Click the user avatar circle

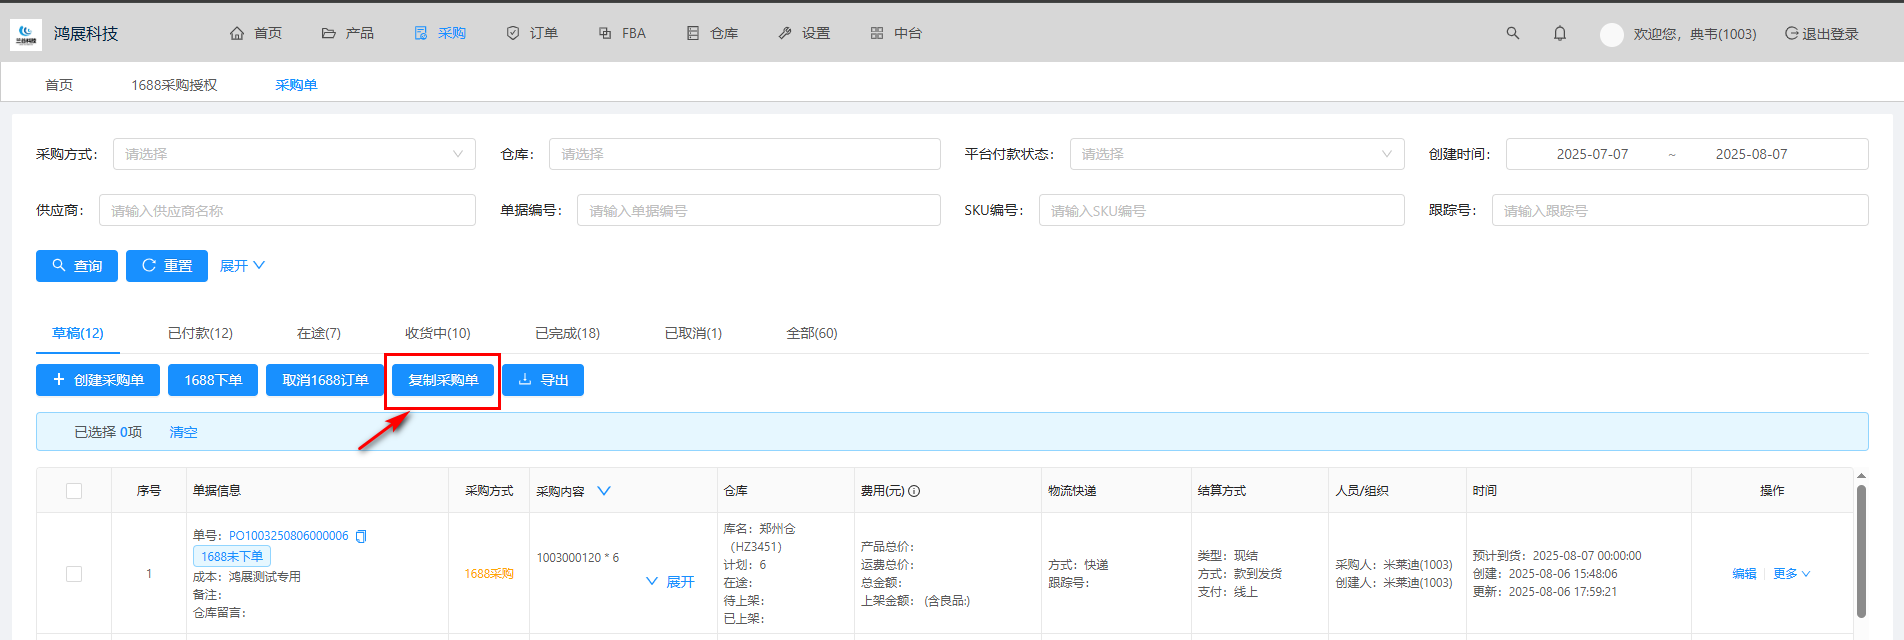coord(1611,34)
